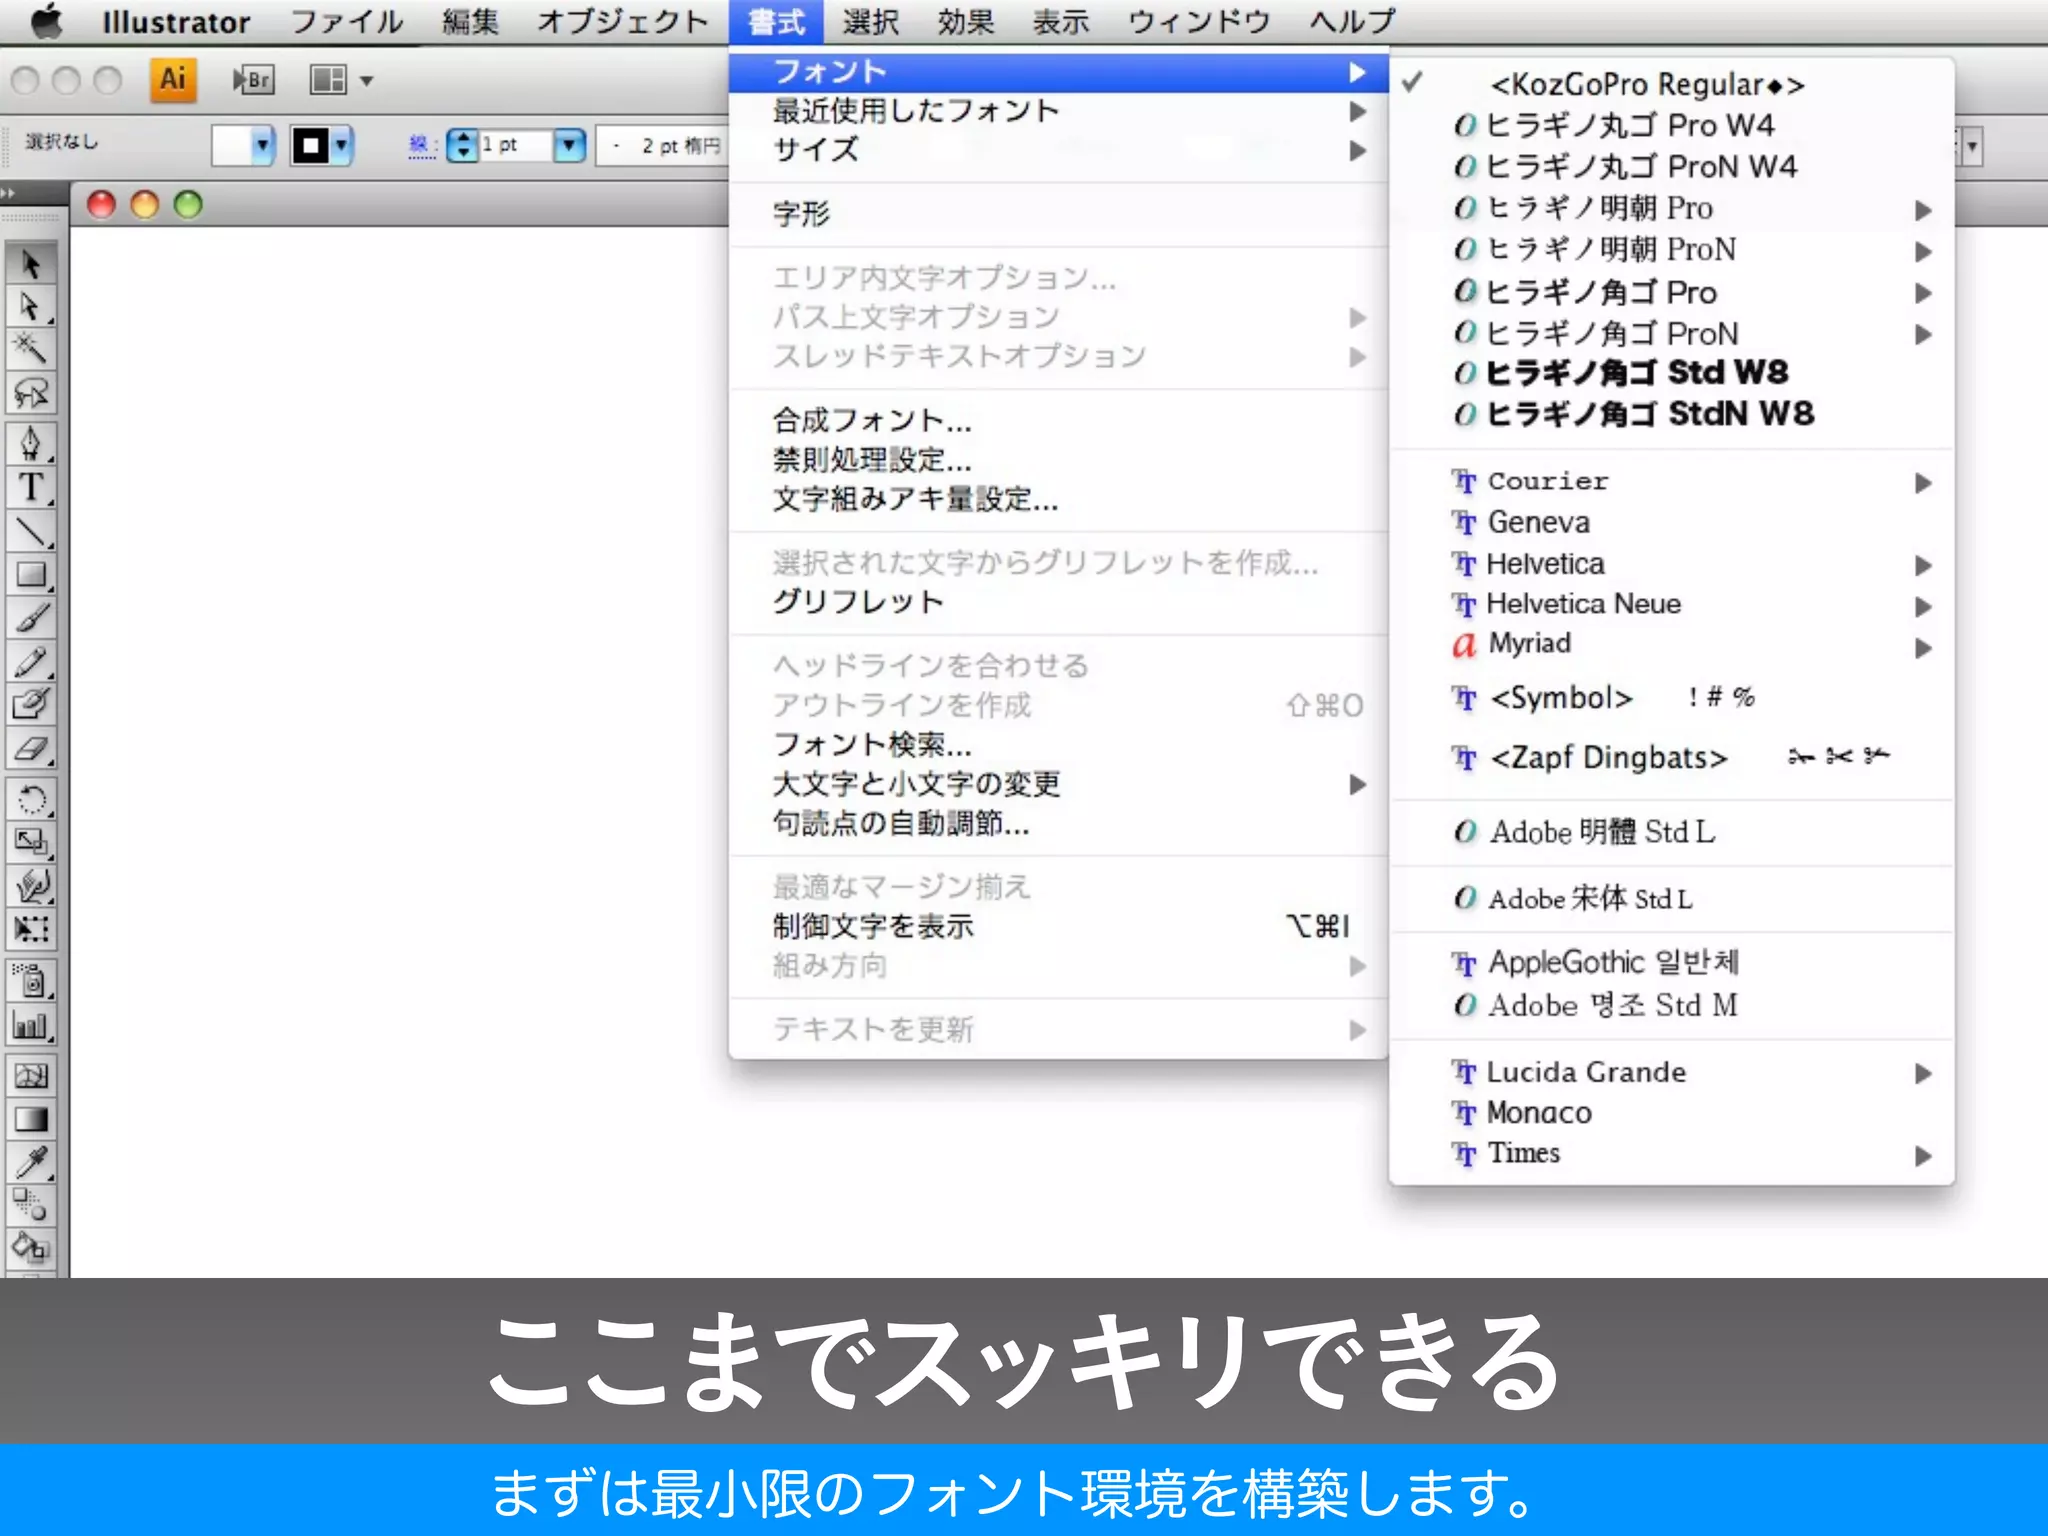Viewport: 2048px width, 1536px height.
Task: Open the Apple menu
Action: tap(45, 21)
